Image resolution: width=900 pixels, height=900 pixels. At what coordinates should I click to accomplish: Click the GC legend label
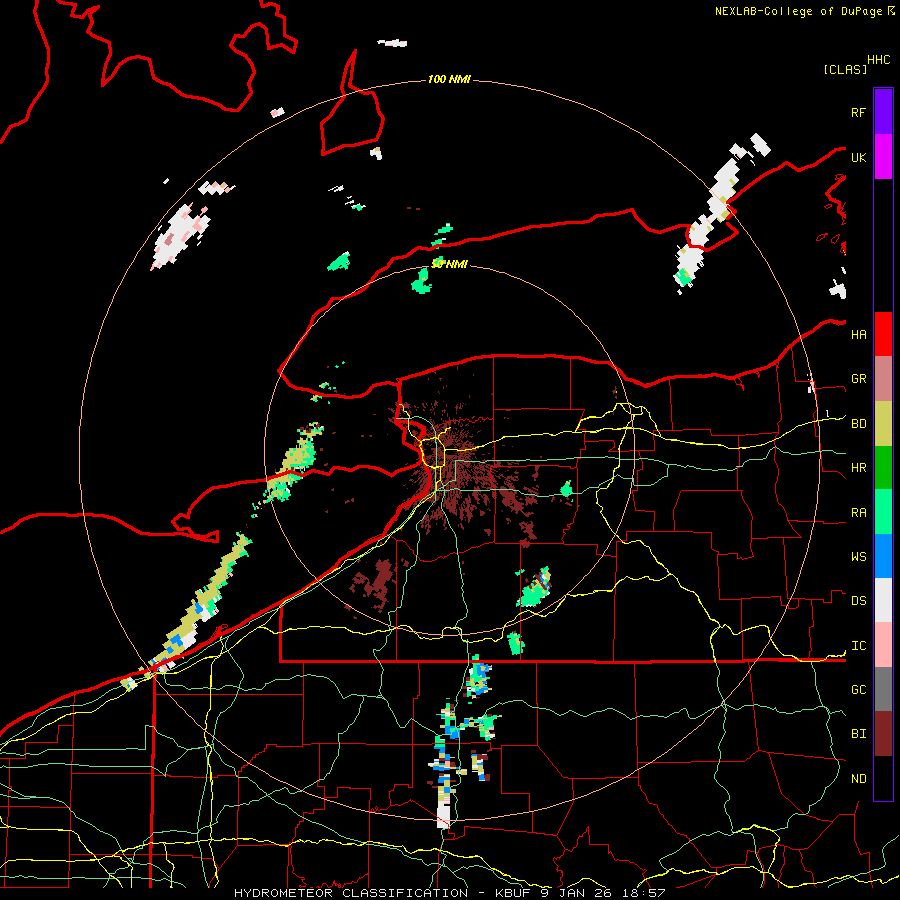(858, 690)
